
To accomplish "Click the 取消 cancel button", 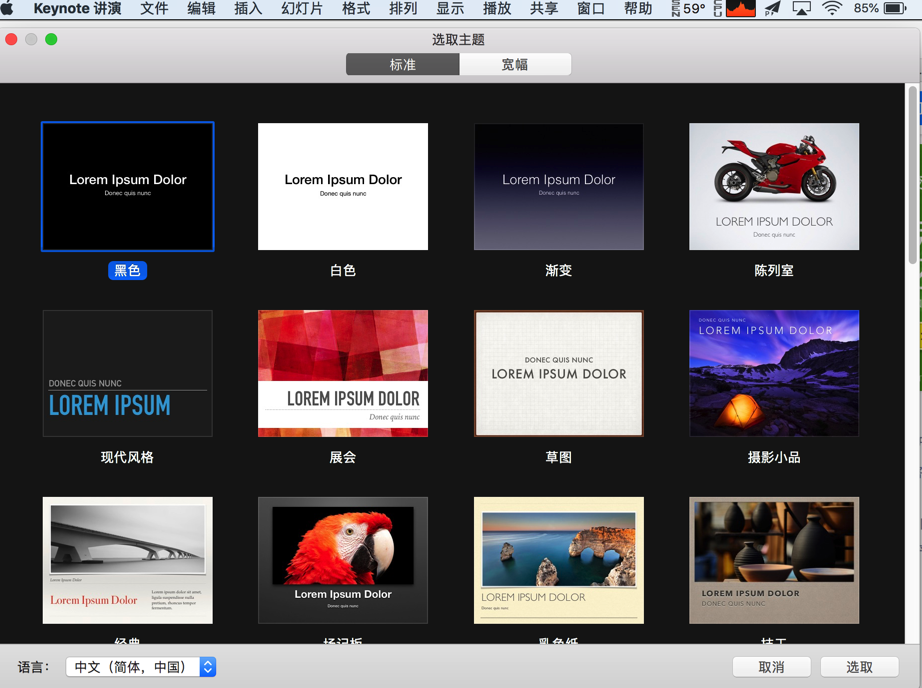I will (771, 667).
